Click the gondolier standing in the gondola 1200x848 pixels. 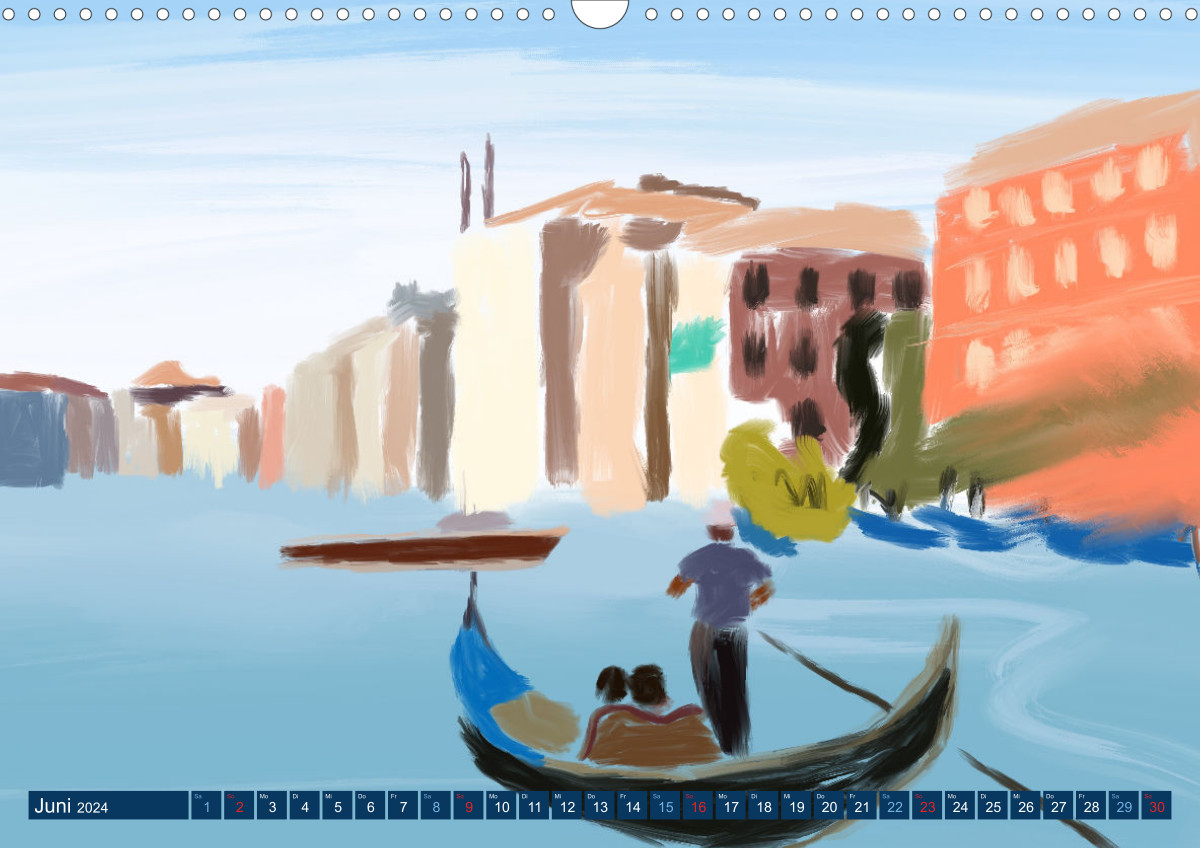coord(722,620)
